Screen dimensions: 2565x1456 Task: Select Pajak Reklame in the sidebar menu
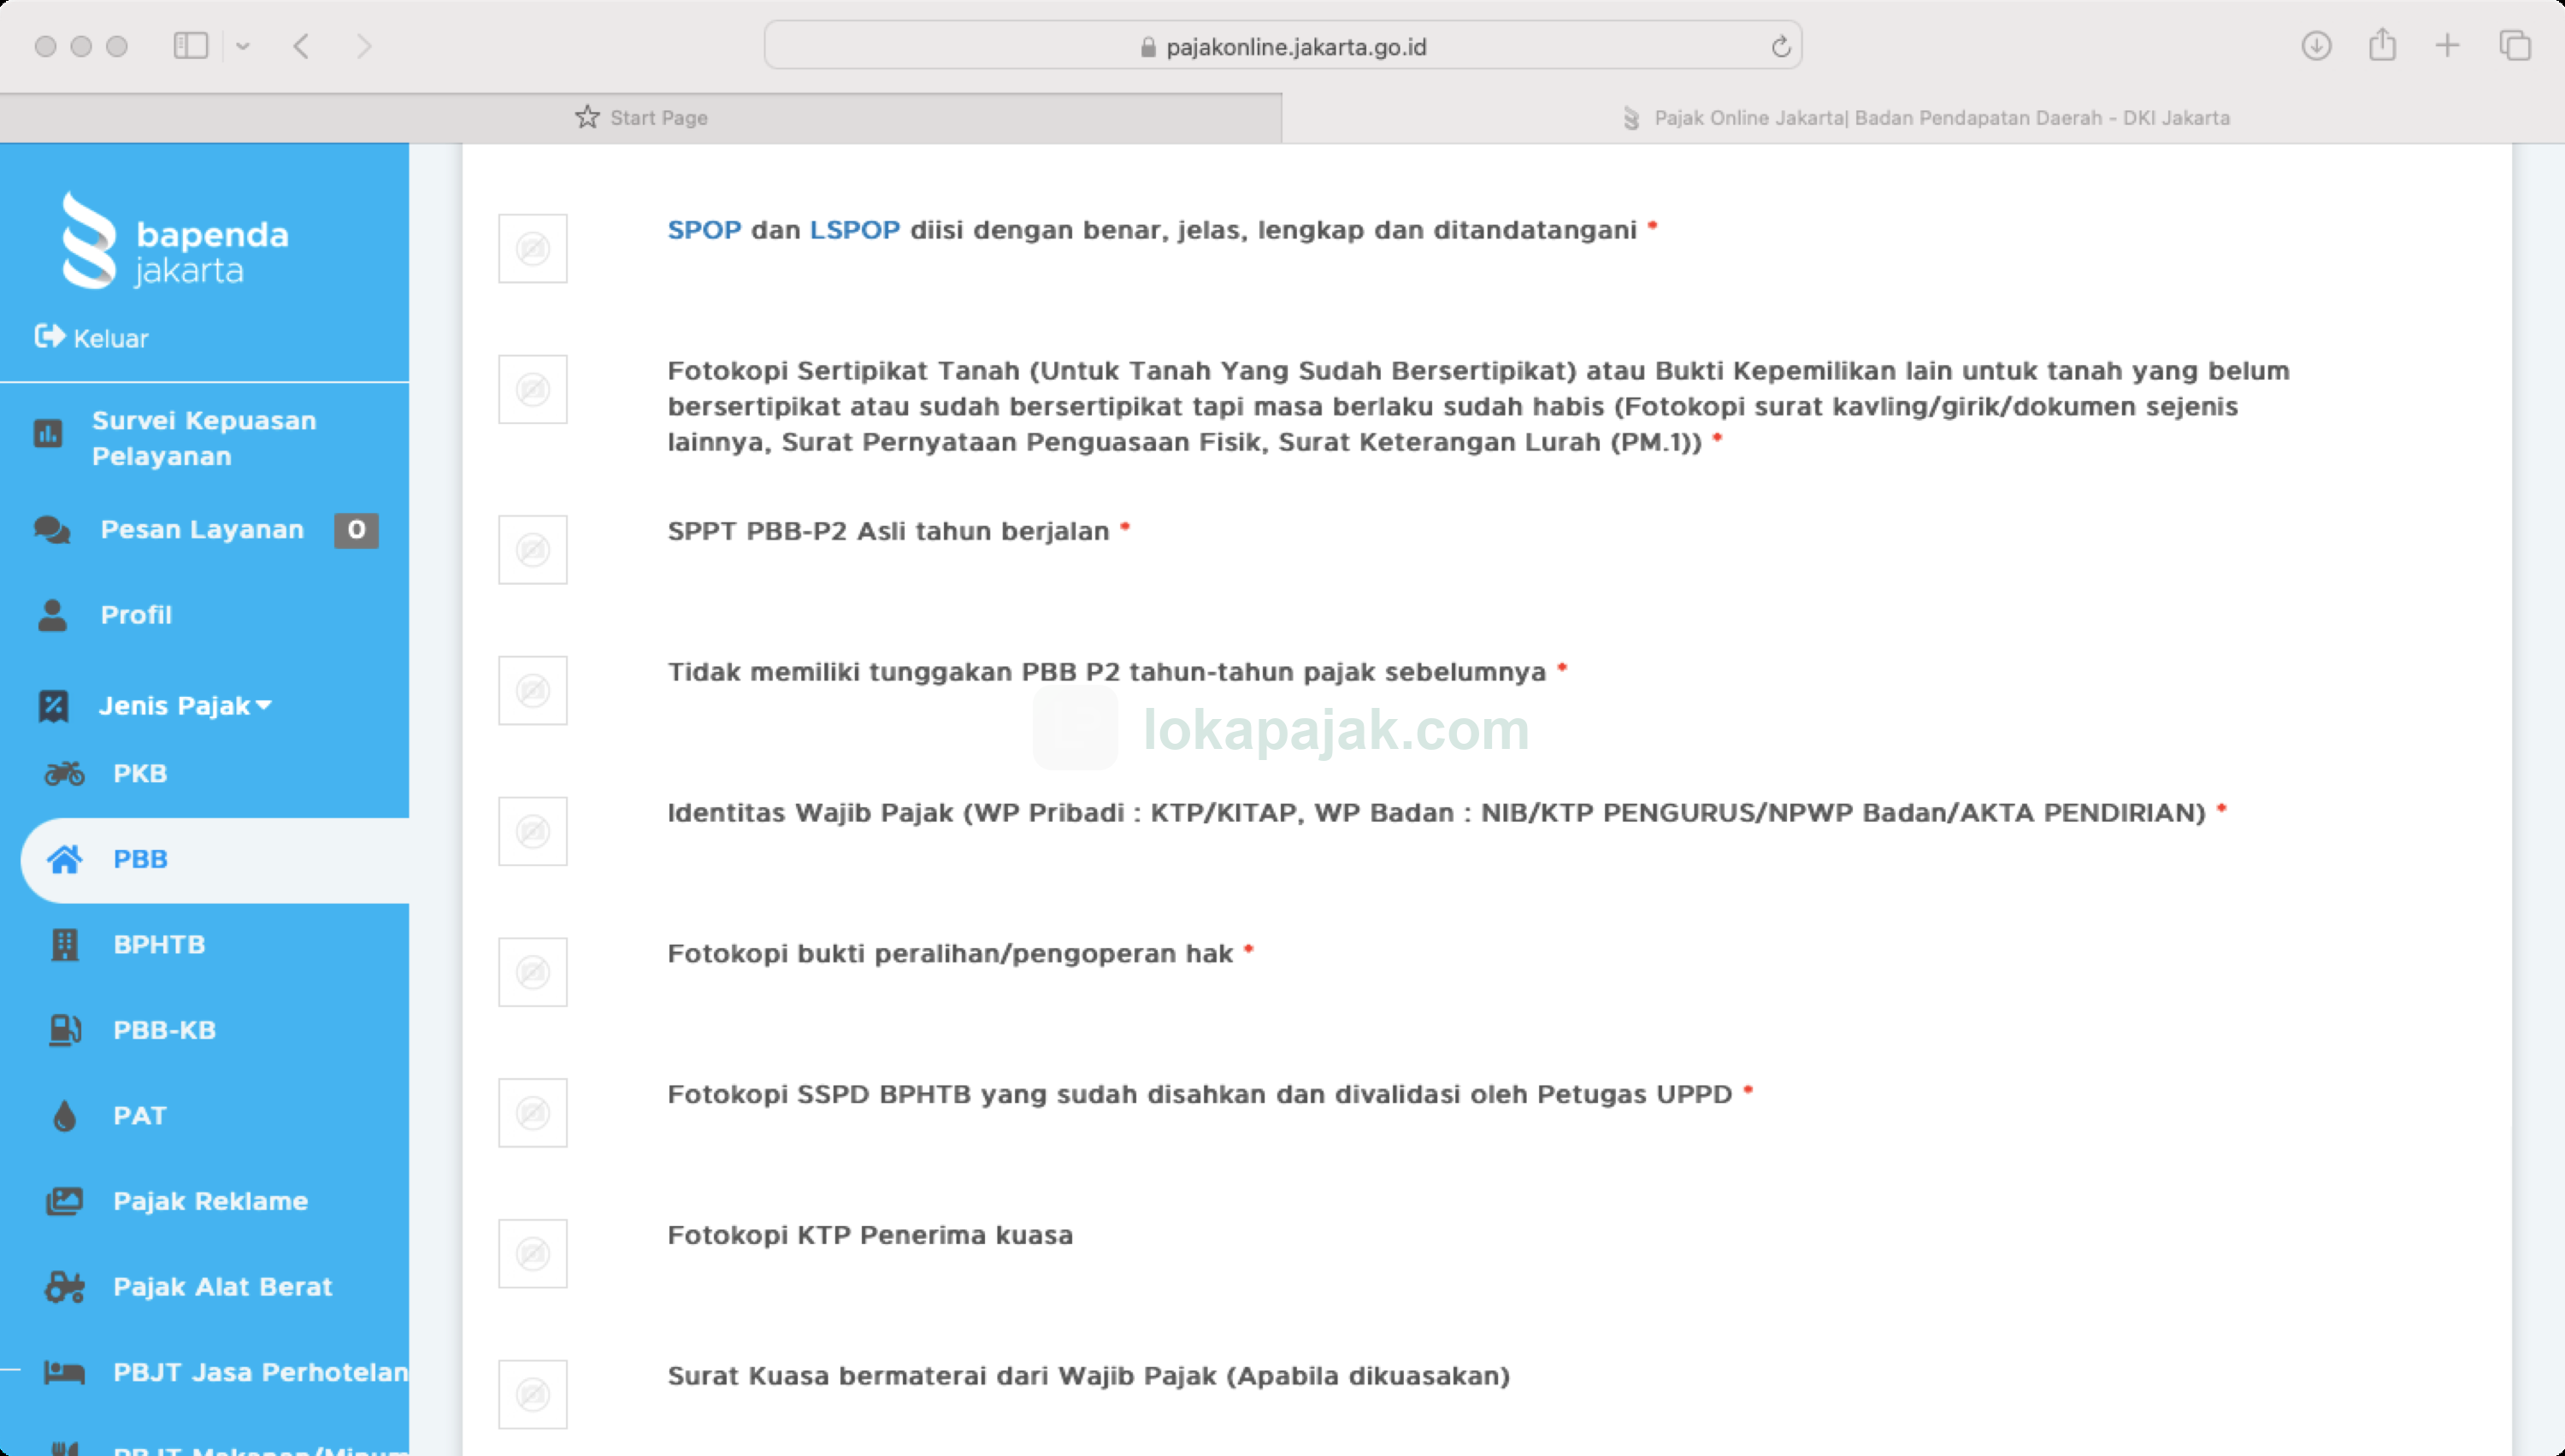pyautogui.click(x=210, y=1201)
